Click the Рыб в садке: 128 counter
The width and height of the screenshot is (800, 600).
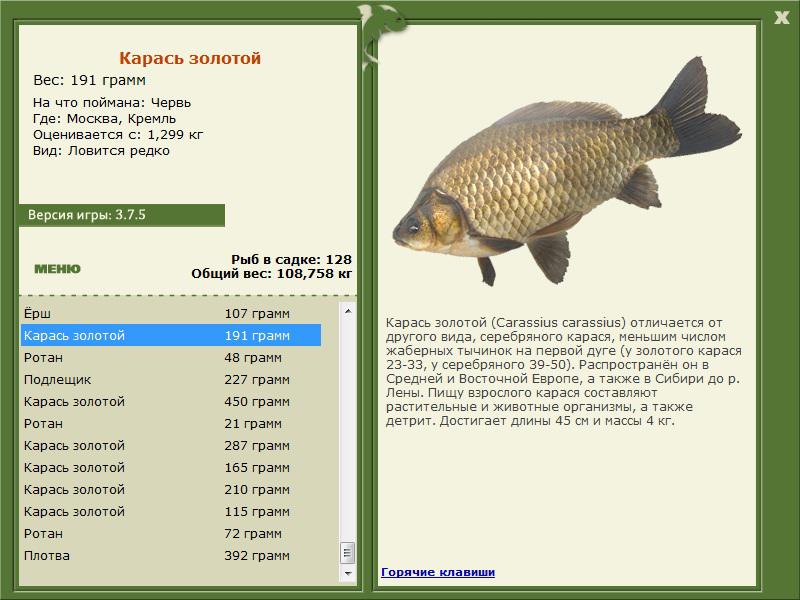291,259
